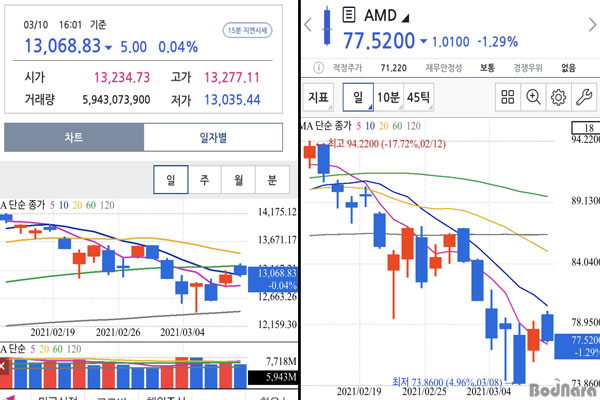Image resolution: width=600 pixels, height=400 pixels.
Task: Click the AMD candlestick thumbnail icon
Action: point(327,26)
